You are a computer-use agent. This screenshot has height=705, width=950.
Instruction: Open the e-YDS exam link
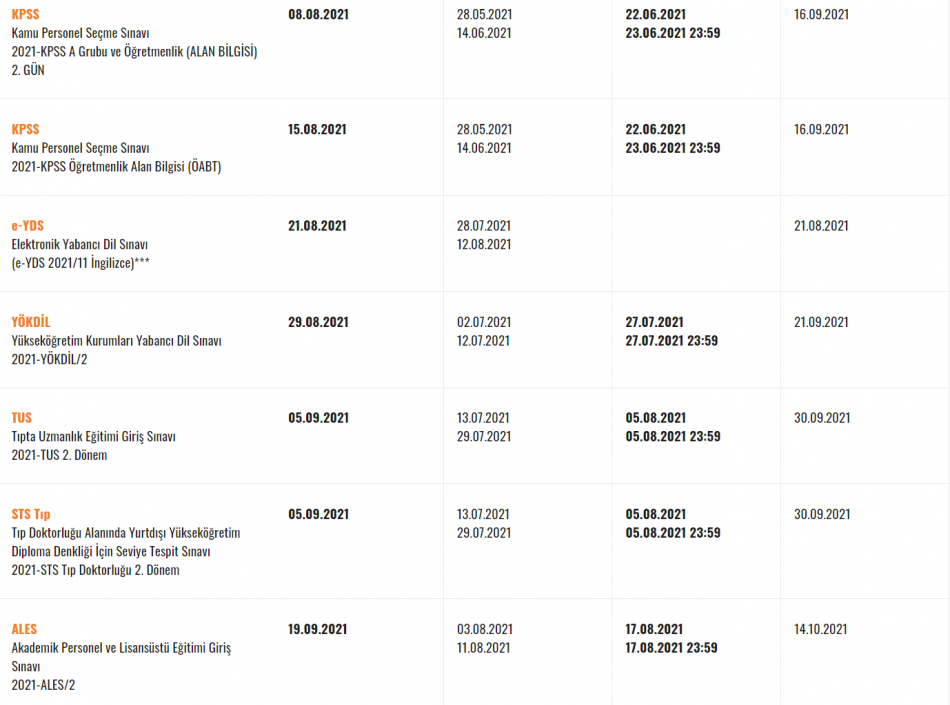click(x=28, y=226)
